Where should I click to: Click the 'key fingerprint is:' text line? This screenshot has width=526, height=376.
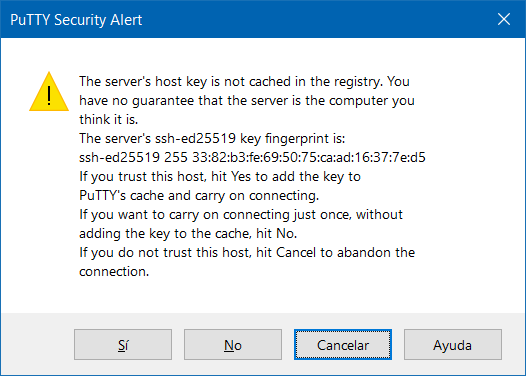[212, 139]
